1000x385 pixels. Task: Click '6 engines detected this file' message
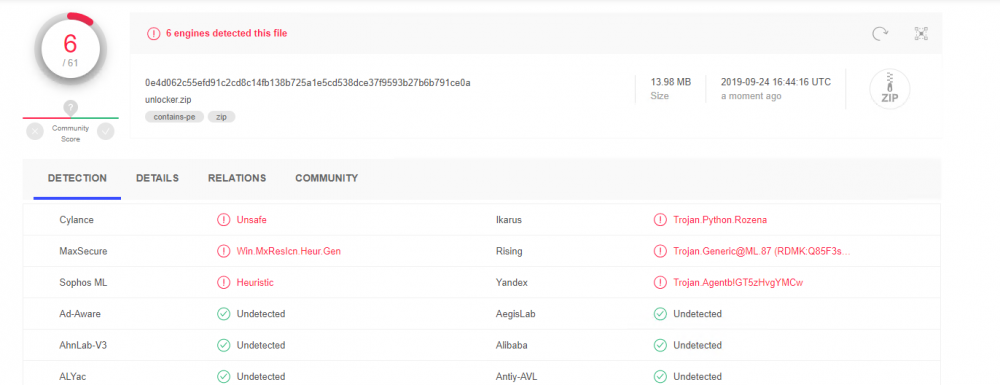(x=226, y=34)
